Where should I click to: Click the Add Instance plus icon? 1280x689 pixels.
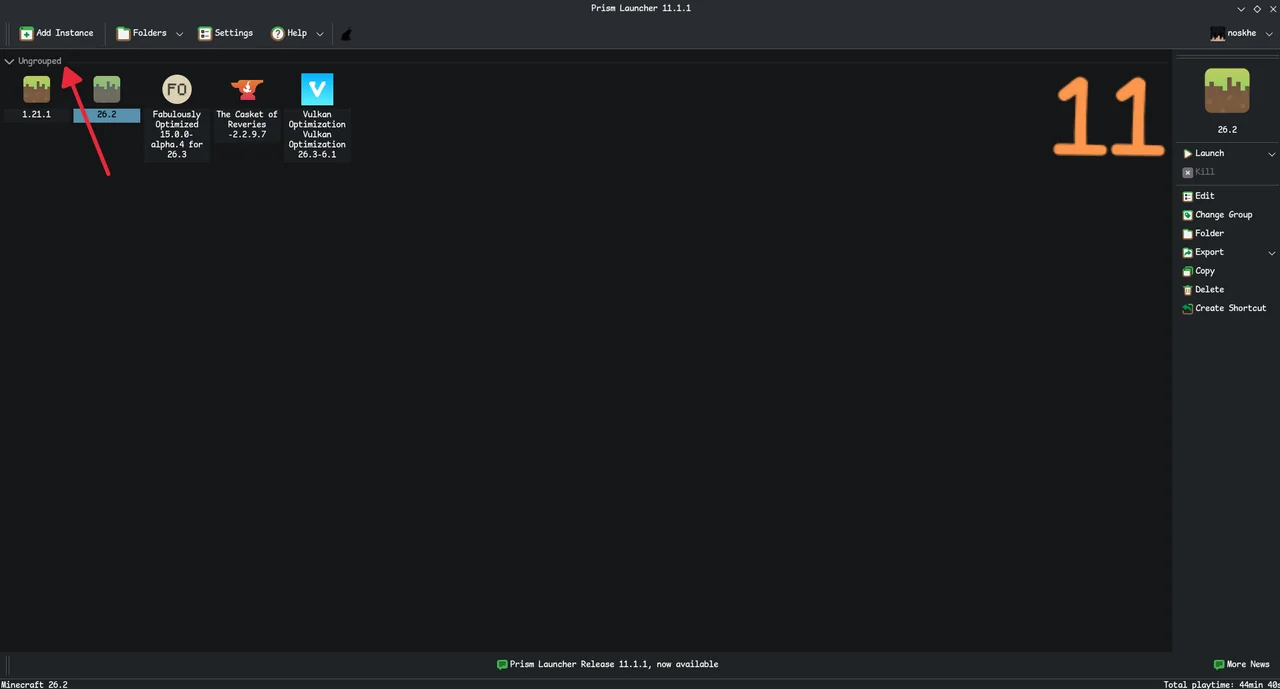pos(27,33)
